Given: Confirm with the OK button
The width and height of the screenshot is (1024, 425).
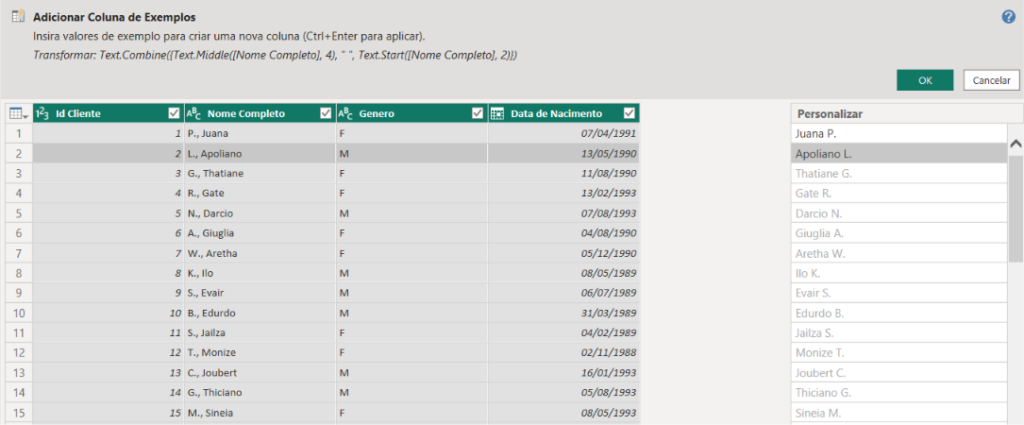Looking at the screenshot, I should (925, 80).
